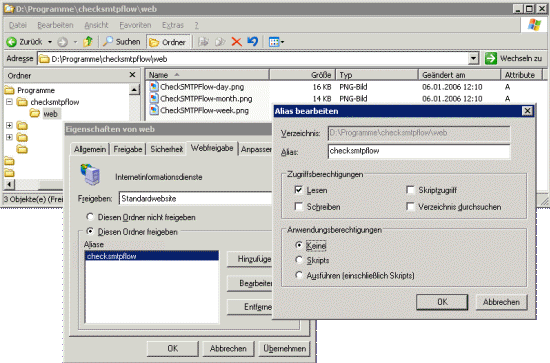
Task: Switch to the Sicherheit tab
Action: (x=167, y=149)
